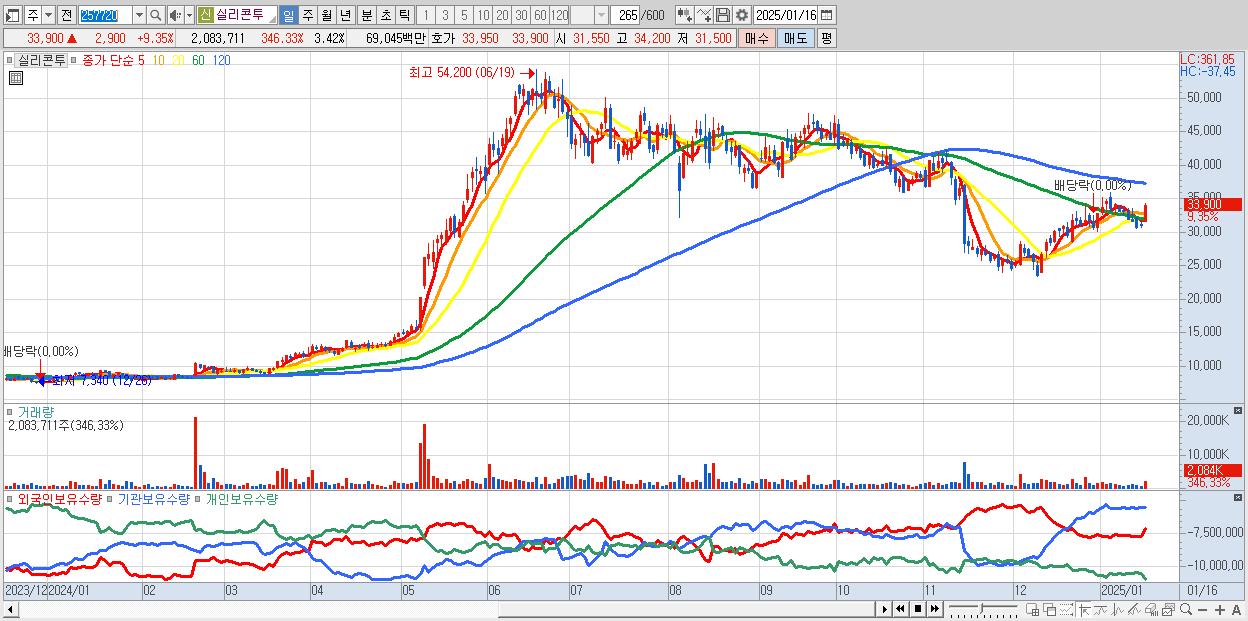Click the 평 button

[826, 38]
